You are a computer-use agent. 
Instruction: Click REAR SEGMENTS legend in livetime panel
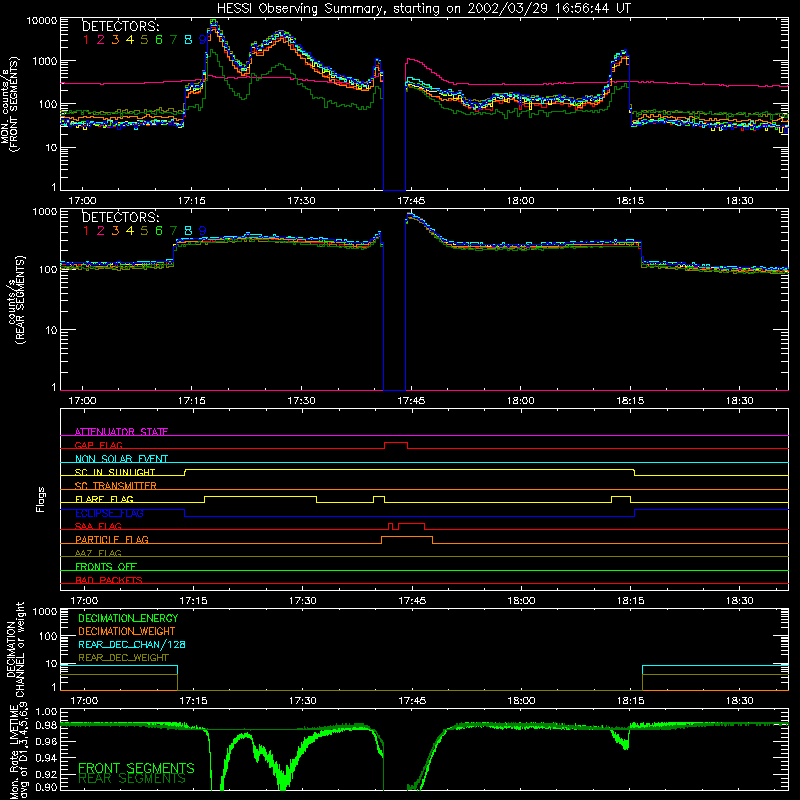pyautogui.click(x=132, y=779)
